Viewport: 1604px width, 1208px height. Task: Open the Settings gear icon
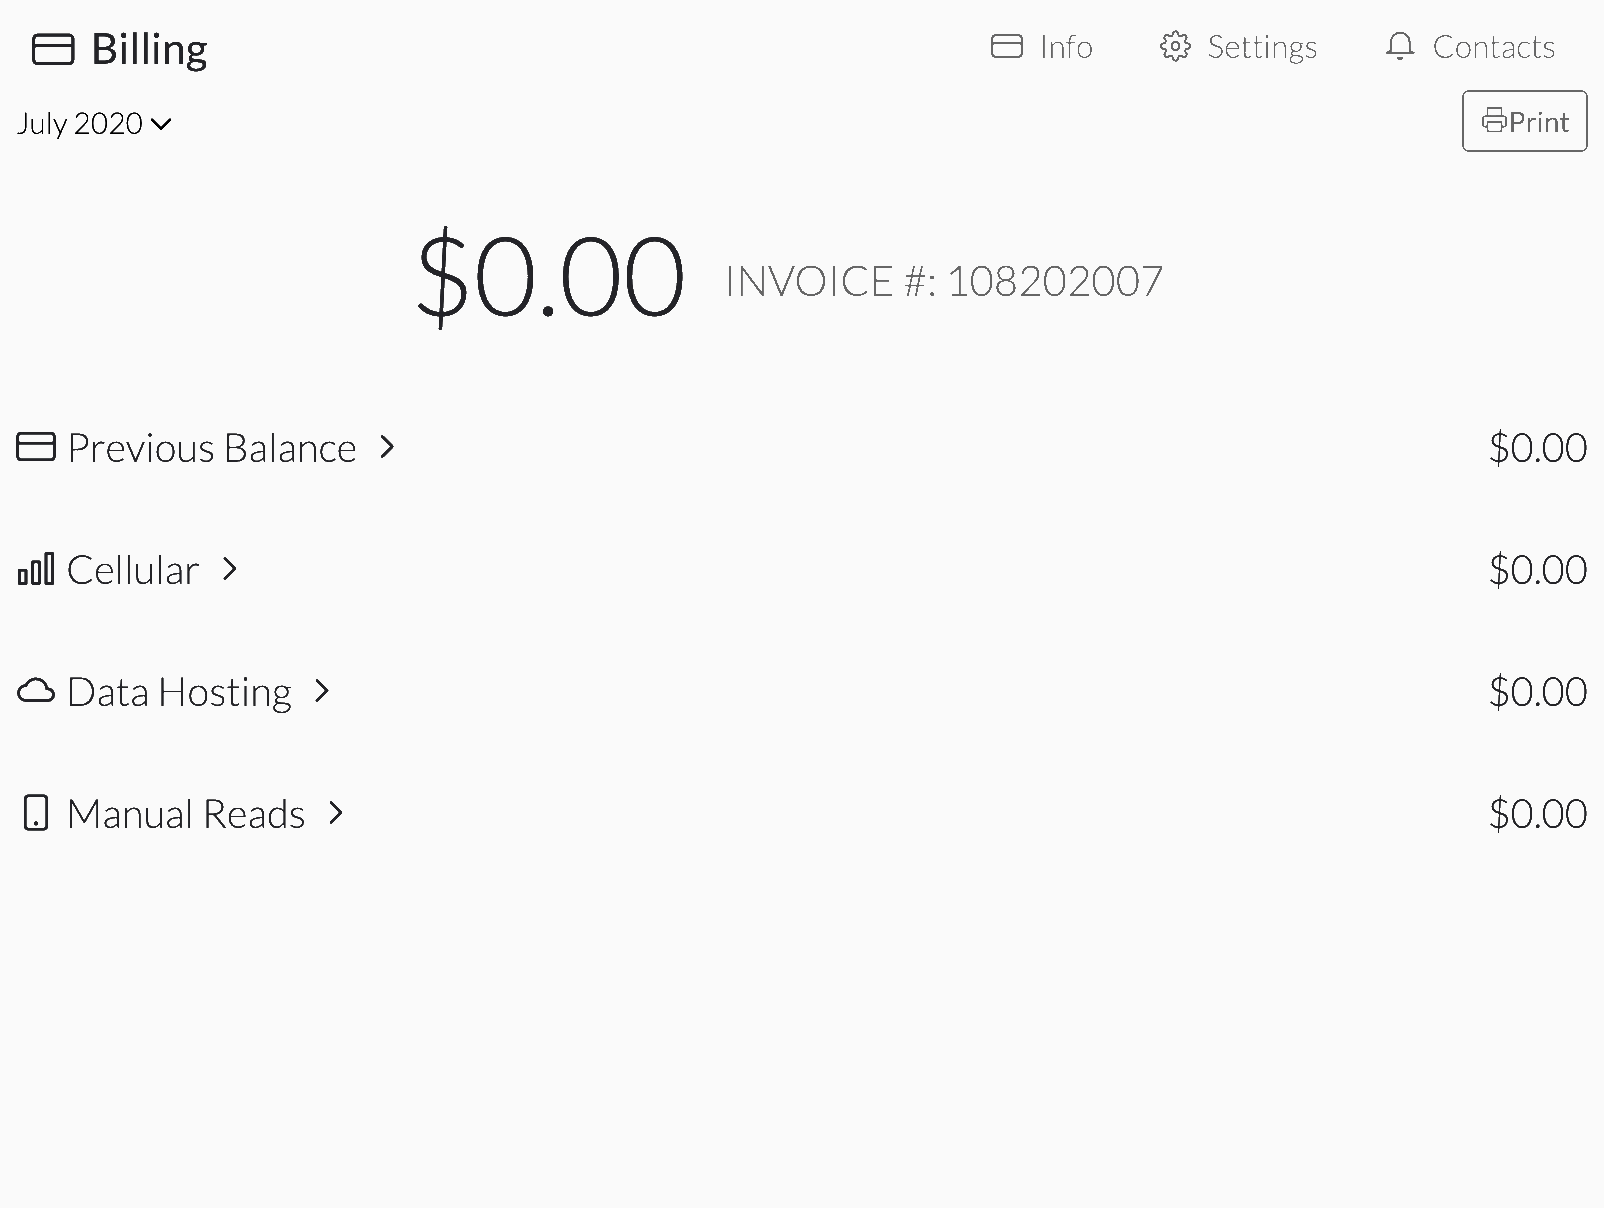click(1175, 46)
